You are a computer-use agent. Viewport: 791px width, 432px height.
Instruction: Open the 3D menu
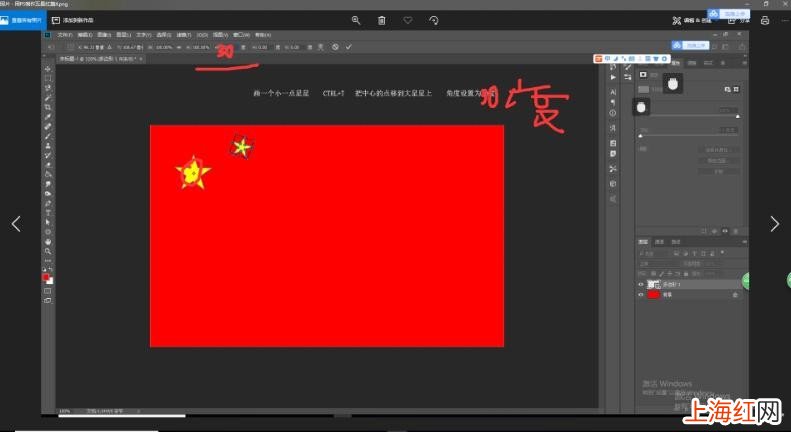pos(202,35)
